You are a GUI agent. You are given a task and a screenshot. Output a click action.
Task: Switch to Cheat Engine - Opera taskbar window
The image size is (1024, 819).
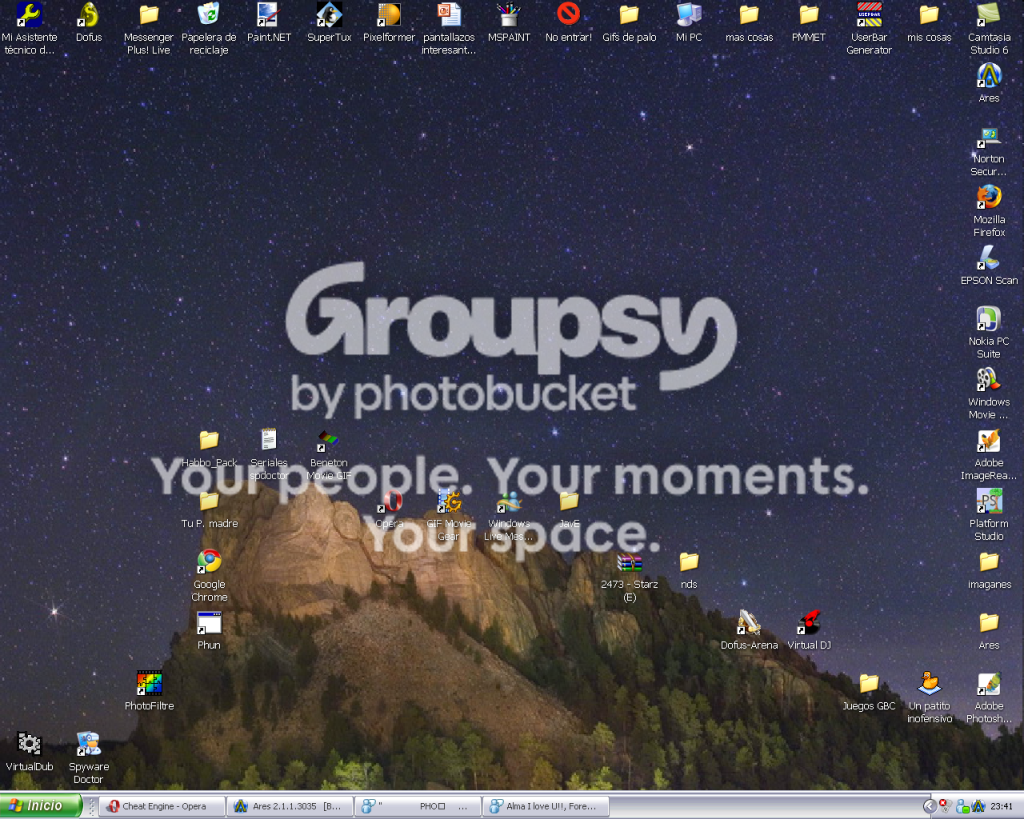(162, 807)
